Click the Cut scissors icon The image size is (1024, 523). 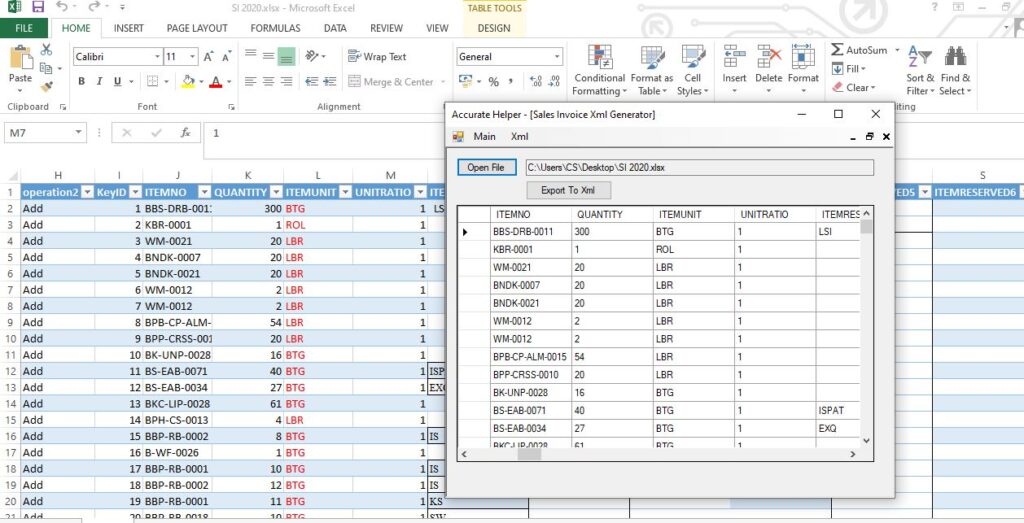tap(46, 50)
